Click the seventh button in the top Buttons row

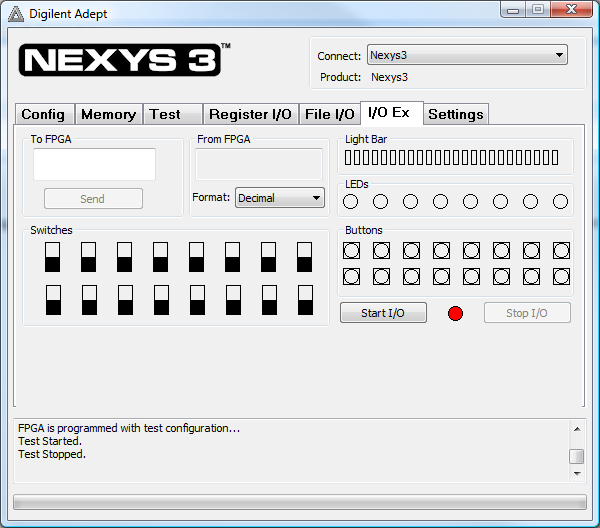[x=532, y=251]
